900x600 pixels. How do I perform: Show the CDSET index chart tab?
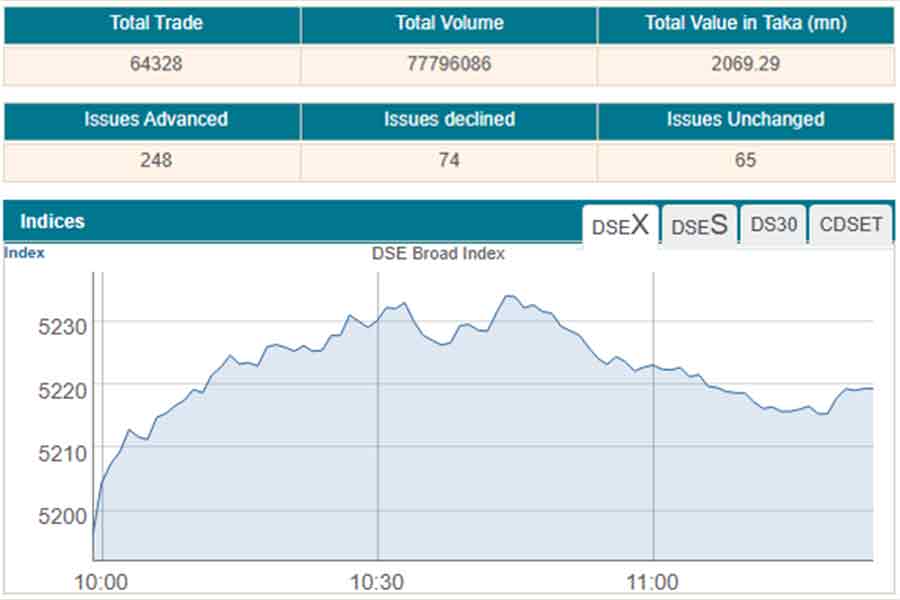[x=851, y=225]
